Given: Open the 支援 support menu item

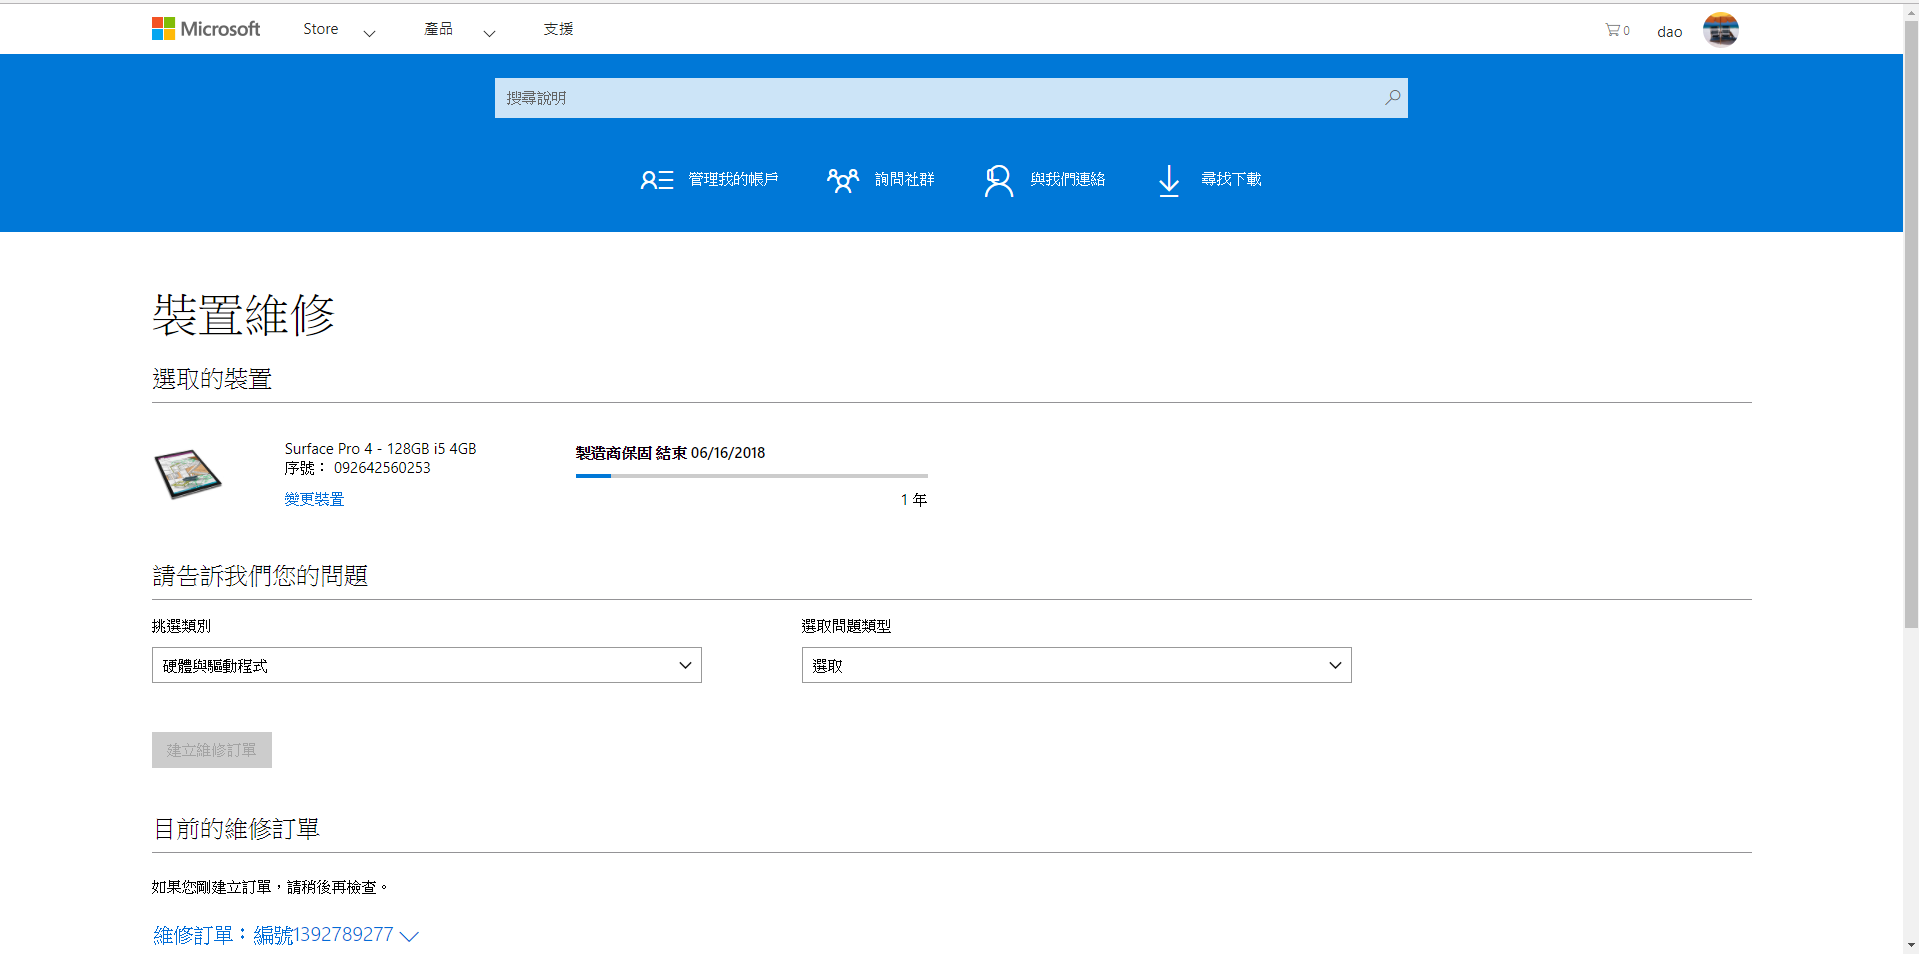Looking at the screenshot, I should [x=558, y=29].
